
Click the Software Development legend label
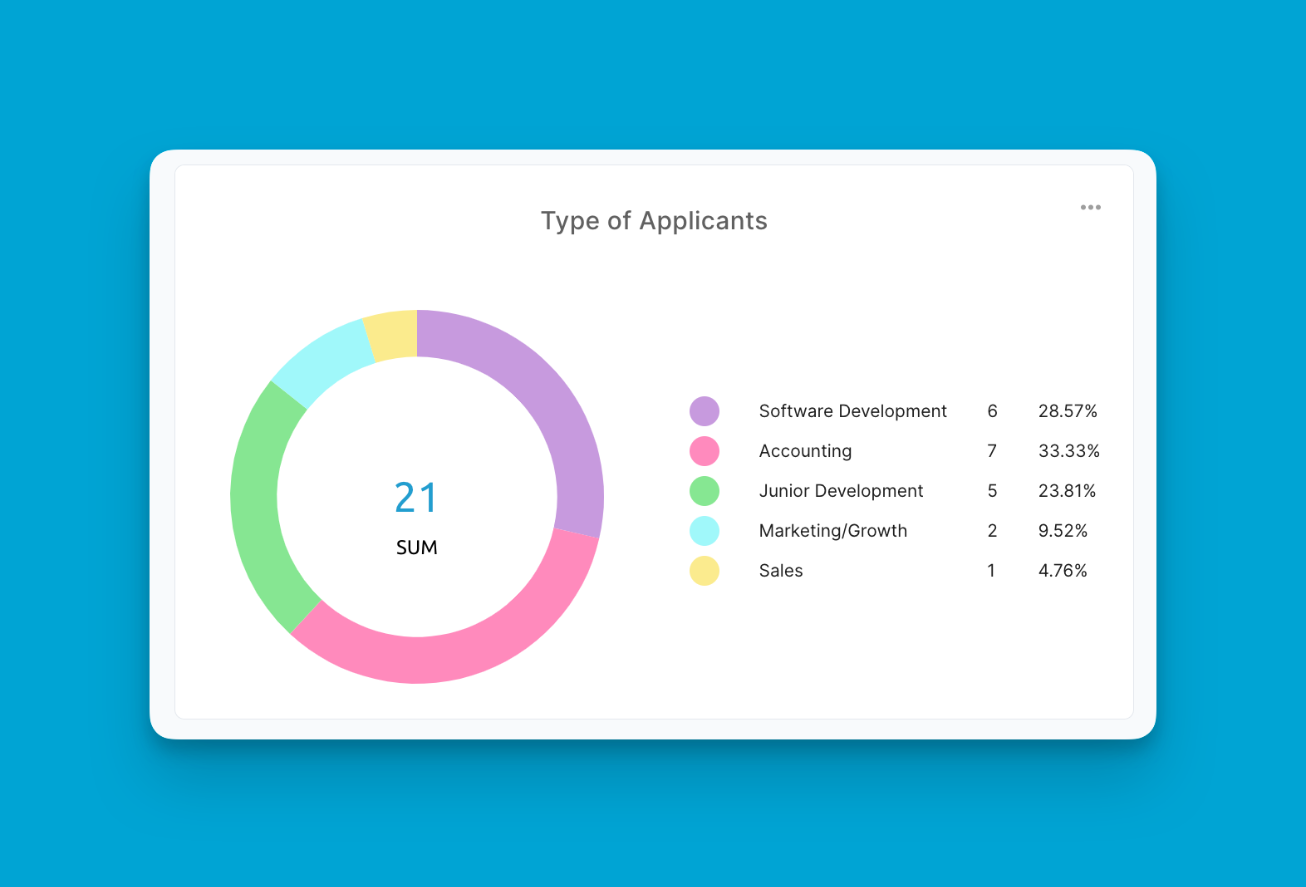coord(853,411)
